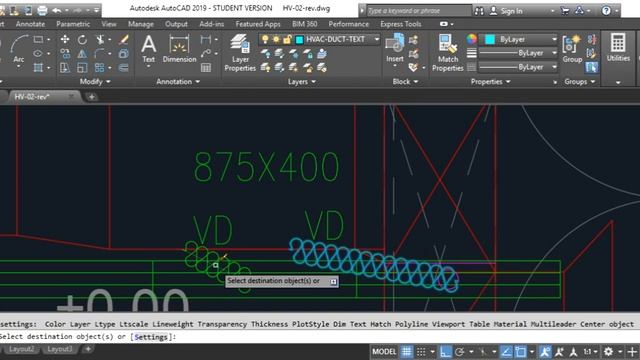Screen dimensions: 640x360
Task: Select the Rectangular Array tool
Action: [99, 67]
